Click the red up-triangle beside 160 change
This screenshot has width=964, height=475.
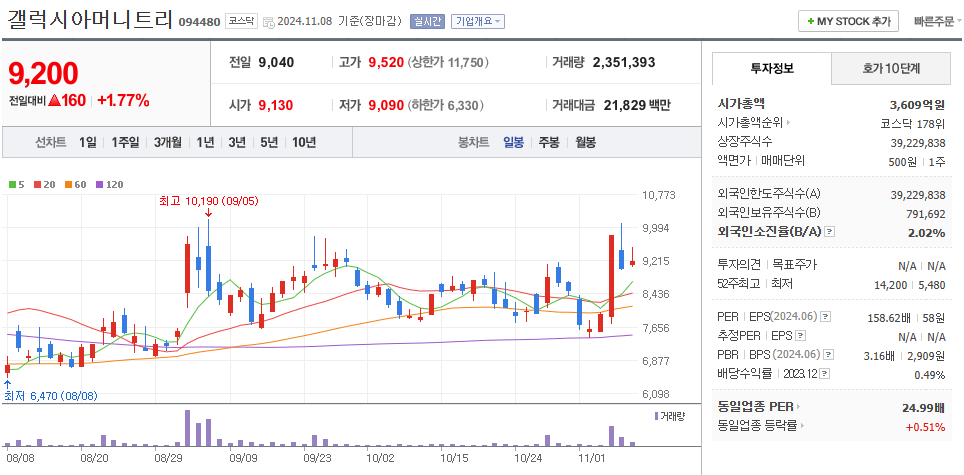(x=53, y=101)
